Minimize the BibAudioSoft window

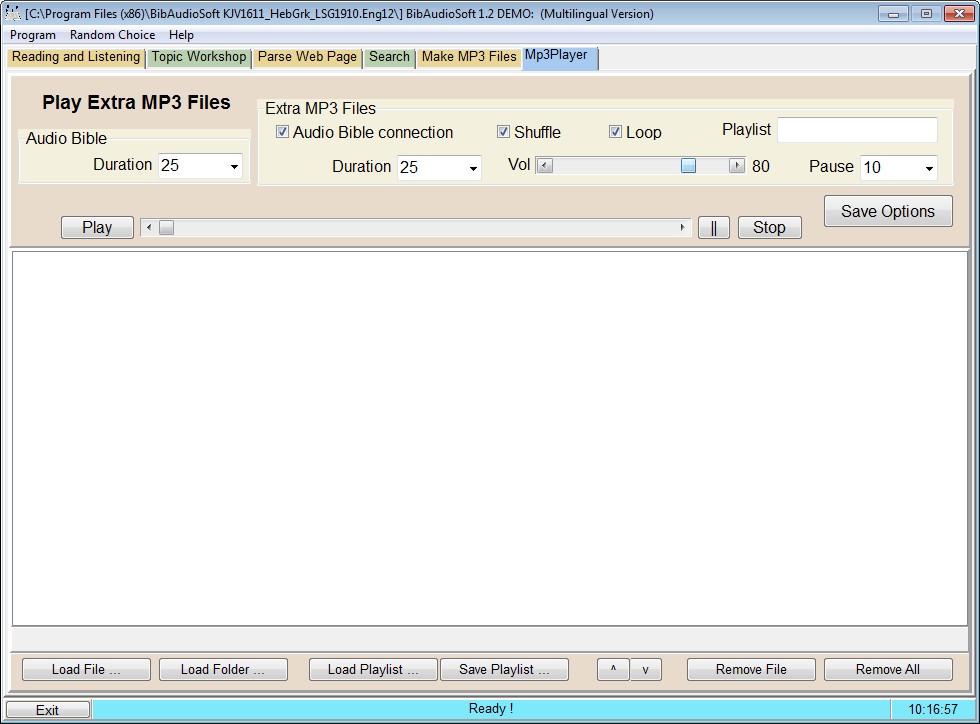(x=893, y=13)
